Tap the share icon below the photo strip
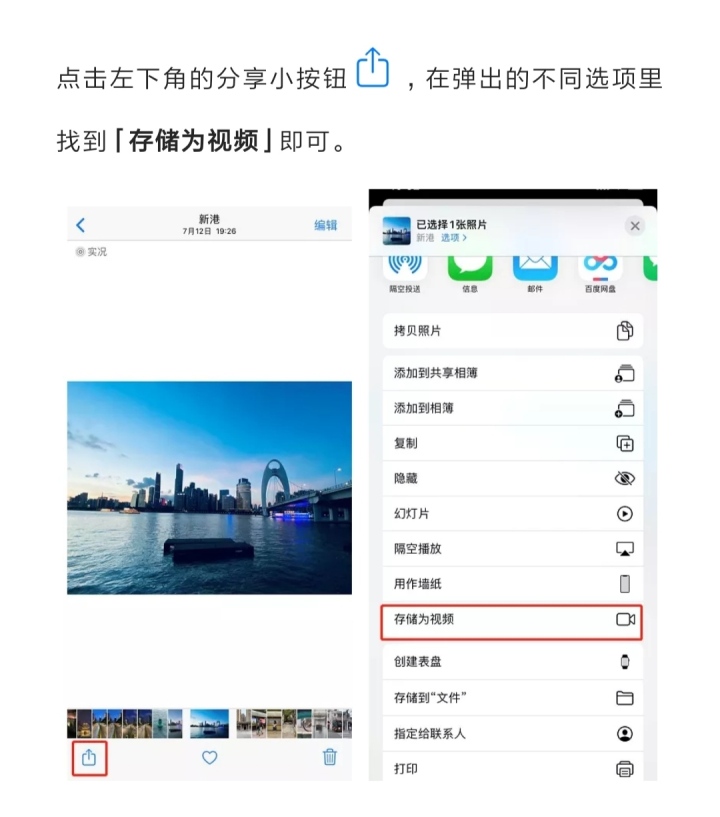 pyautogui.click(x=89, y=758)
